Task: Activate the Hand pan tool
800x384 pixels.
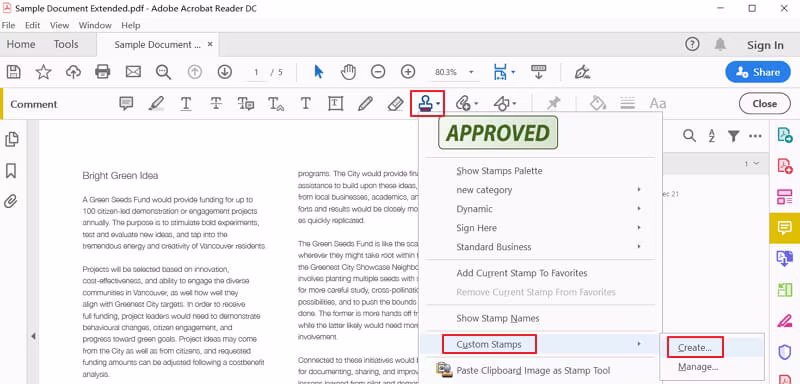Action: 348,72
